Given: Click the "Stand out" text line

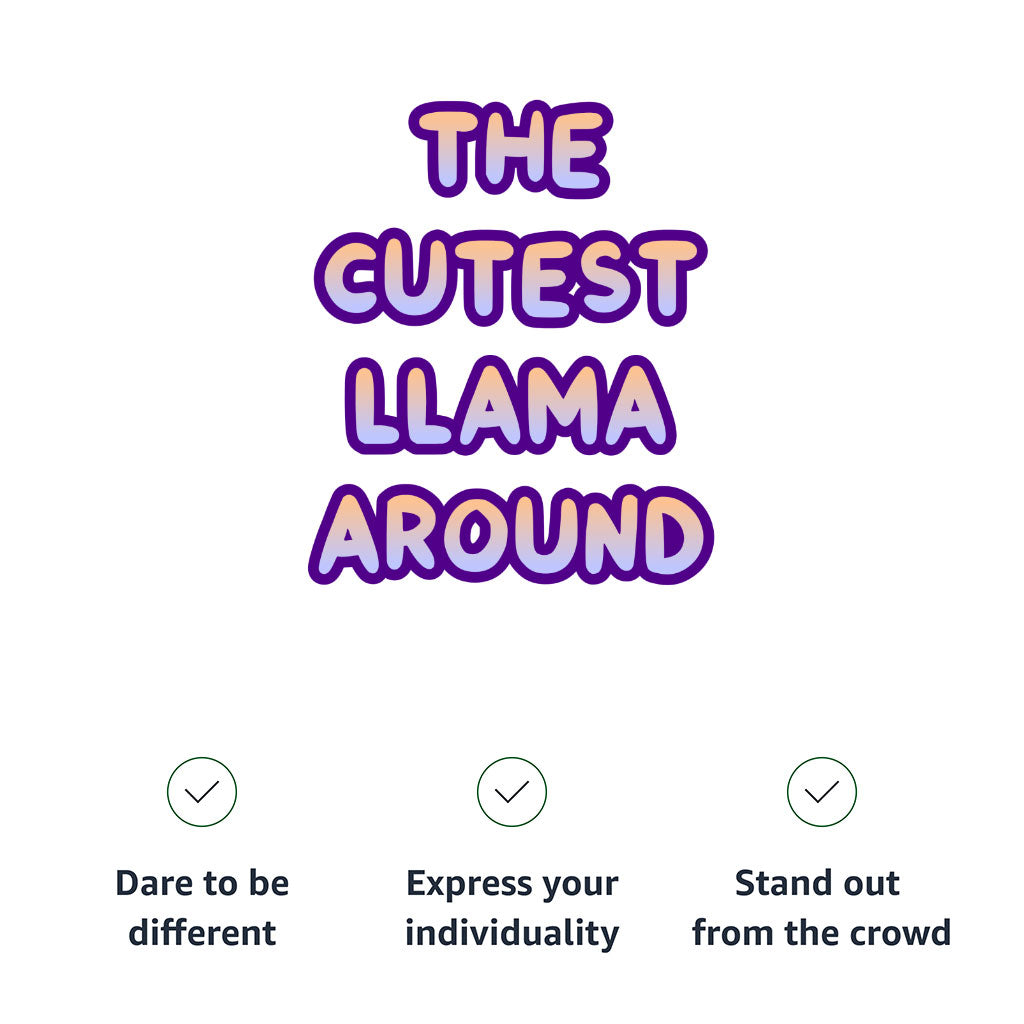Looking at the screenshot, I should point(817,884).
